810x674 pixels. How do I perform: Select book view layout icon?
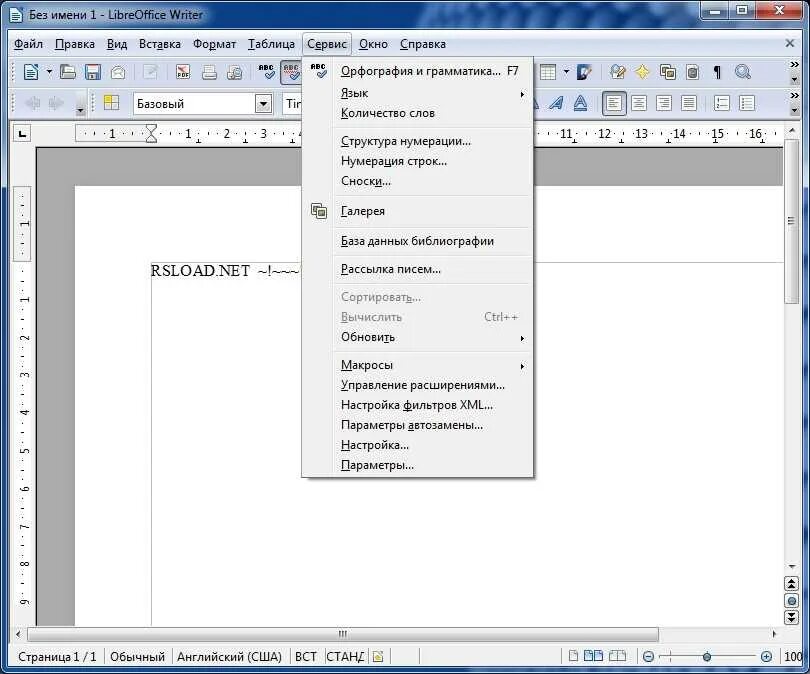coord(617,656)
